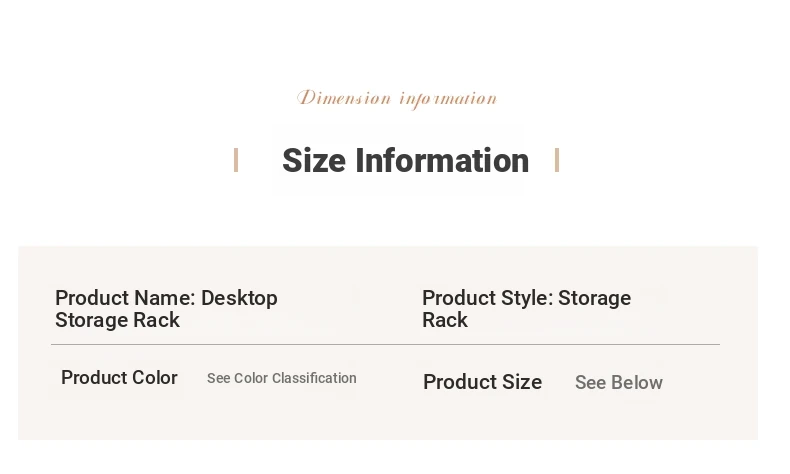
Task: Click the "Product Style: Storage" text line
Action: (x=526, y=298)
